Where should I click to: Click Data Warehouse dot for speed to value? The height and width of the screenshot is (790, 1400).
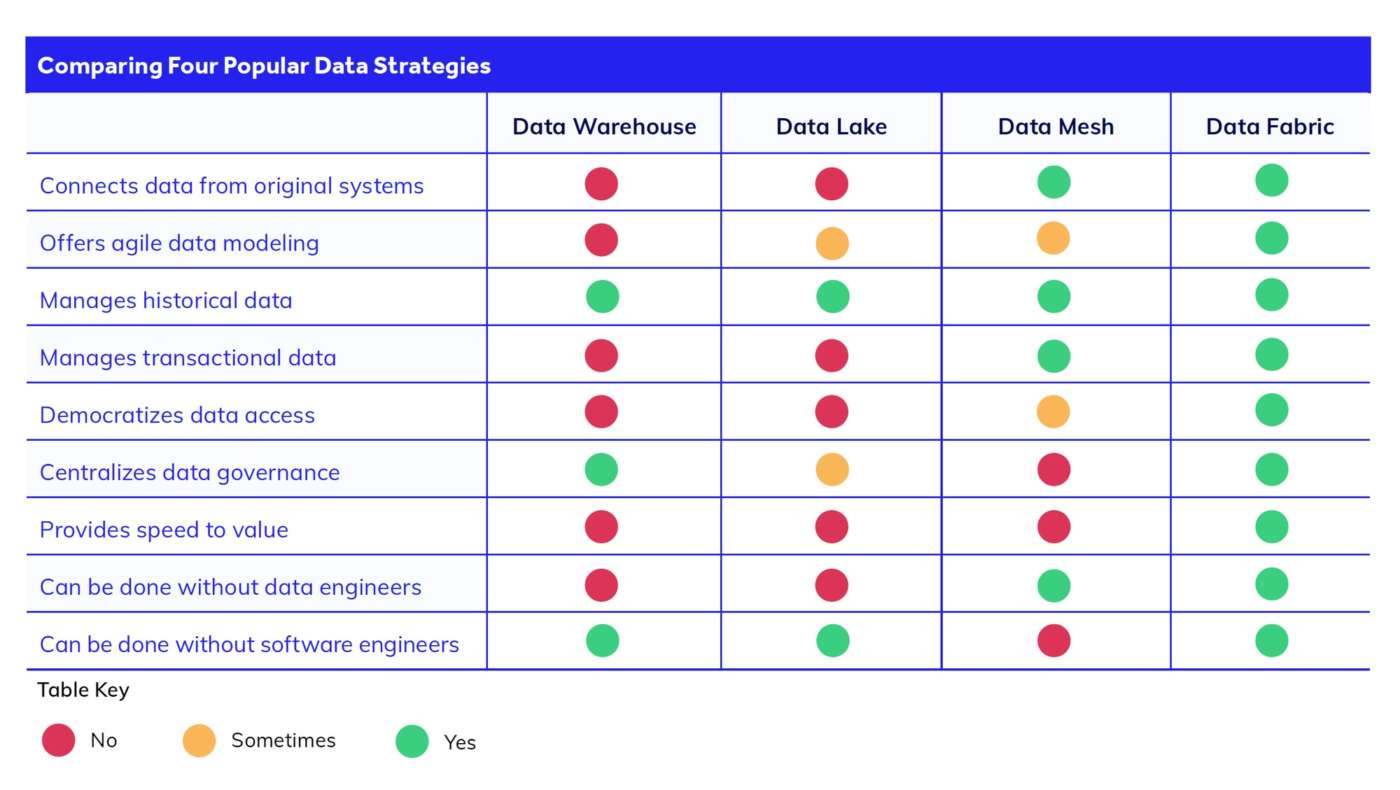[x=601, y=527]
